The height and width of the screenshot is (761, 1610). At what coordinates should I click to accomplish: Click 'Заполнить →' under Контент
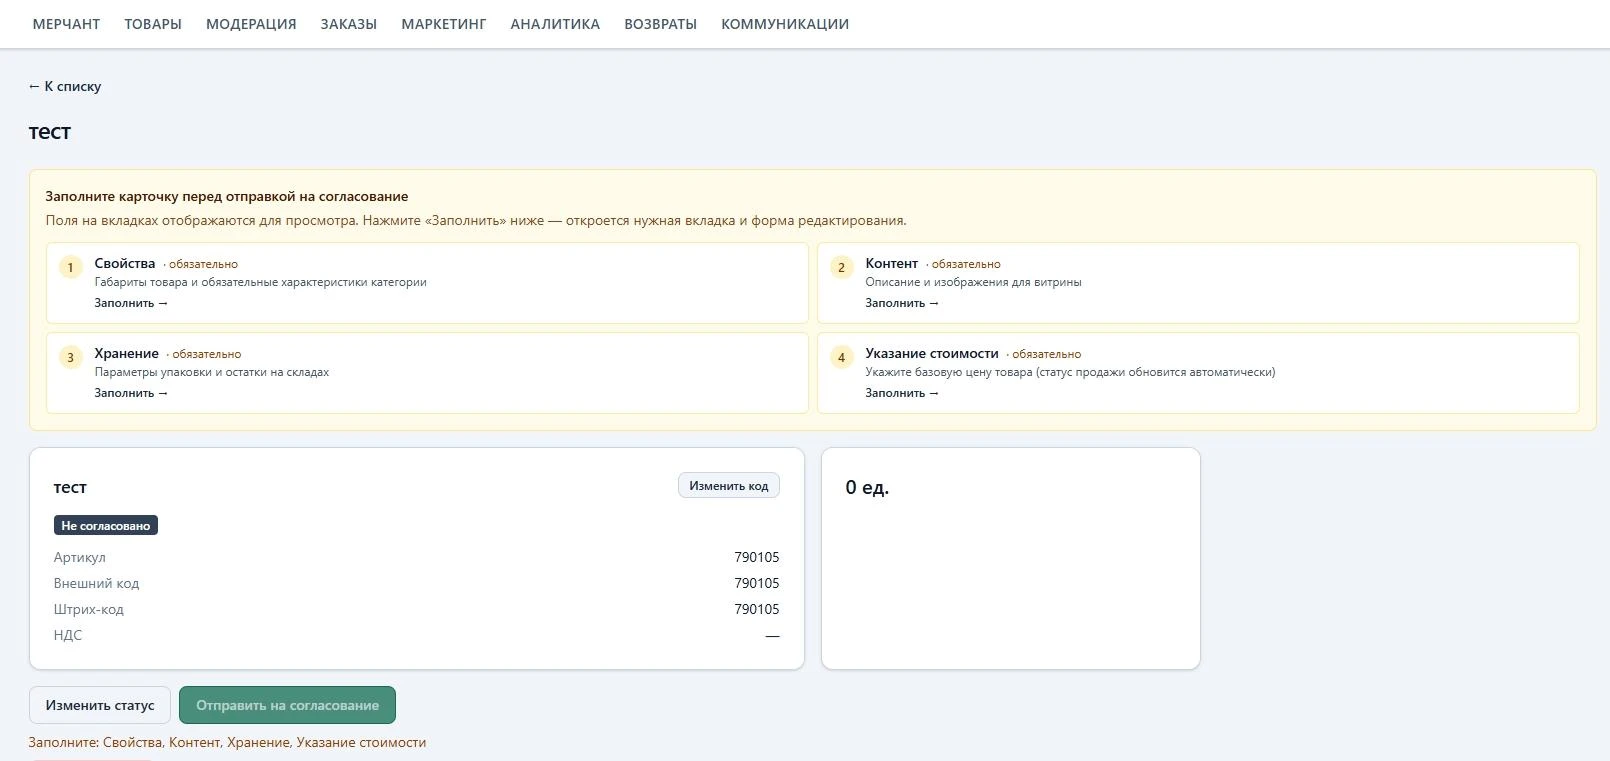(x=902, y=303)
